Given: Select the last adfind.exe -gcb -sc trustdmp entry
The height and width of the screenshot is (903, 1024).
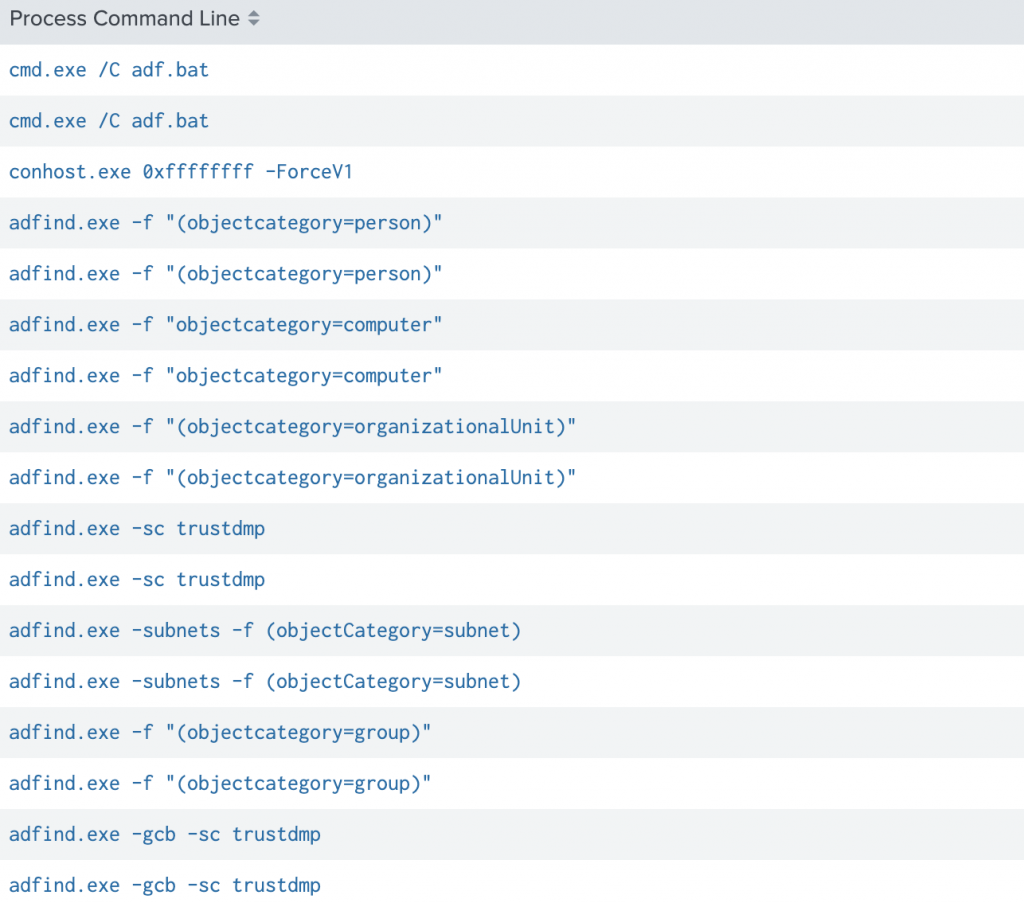Looking at the screenshot, I should (165, 886).
